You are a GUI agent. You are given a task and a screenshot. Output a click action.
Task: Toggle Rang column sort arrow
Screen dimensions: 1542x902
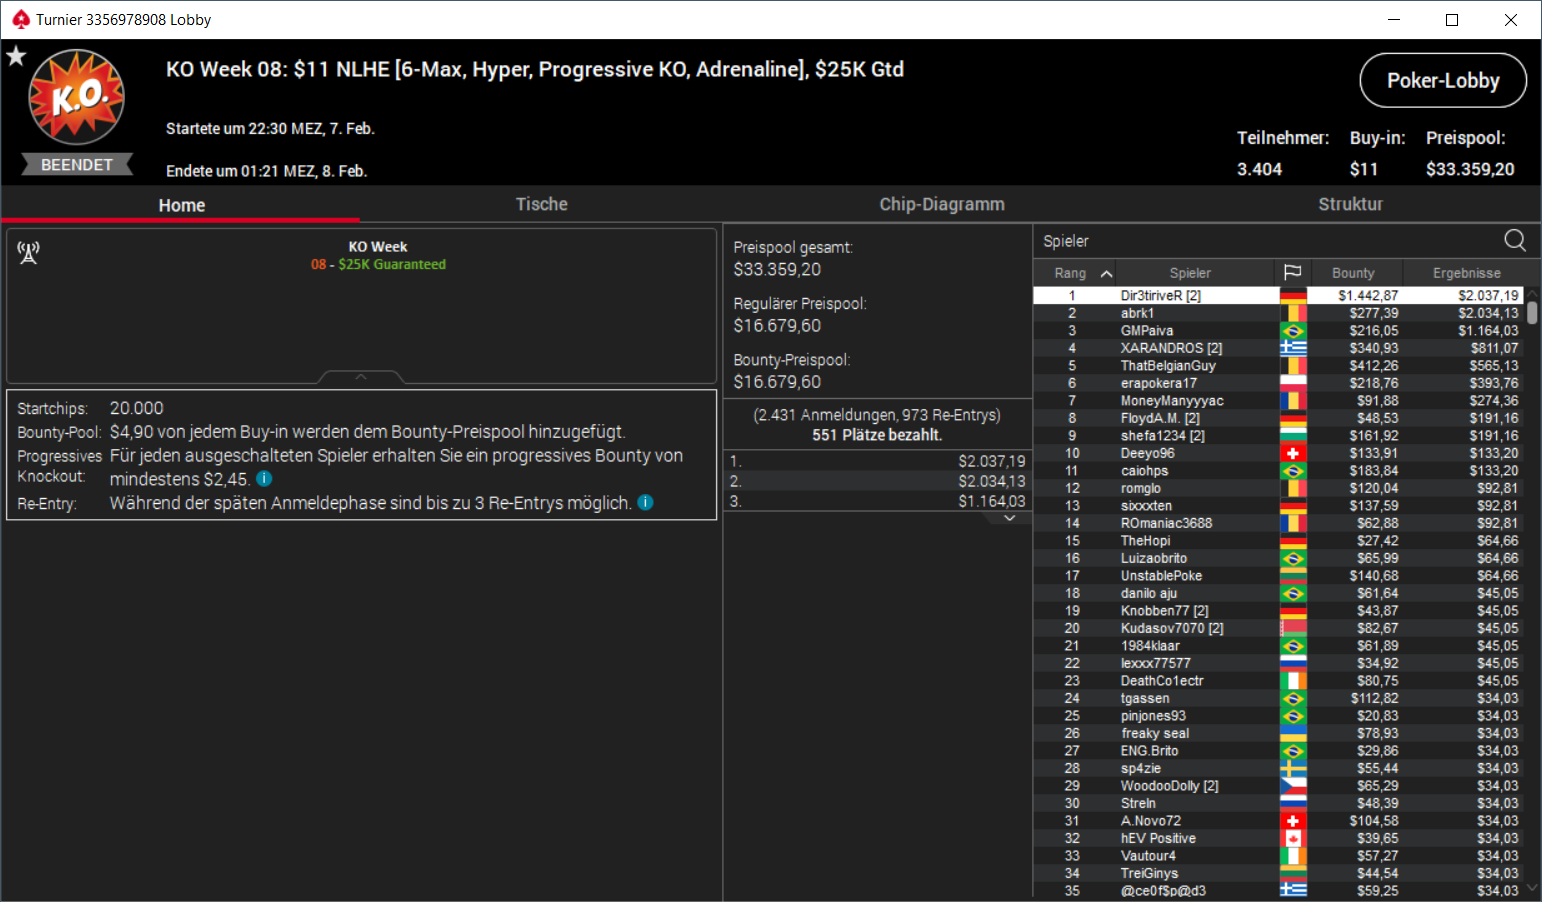[1106, 273]
